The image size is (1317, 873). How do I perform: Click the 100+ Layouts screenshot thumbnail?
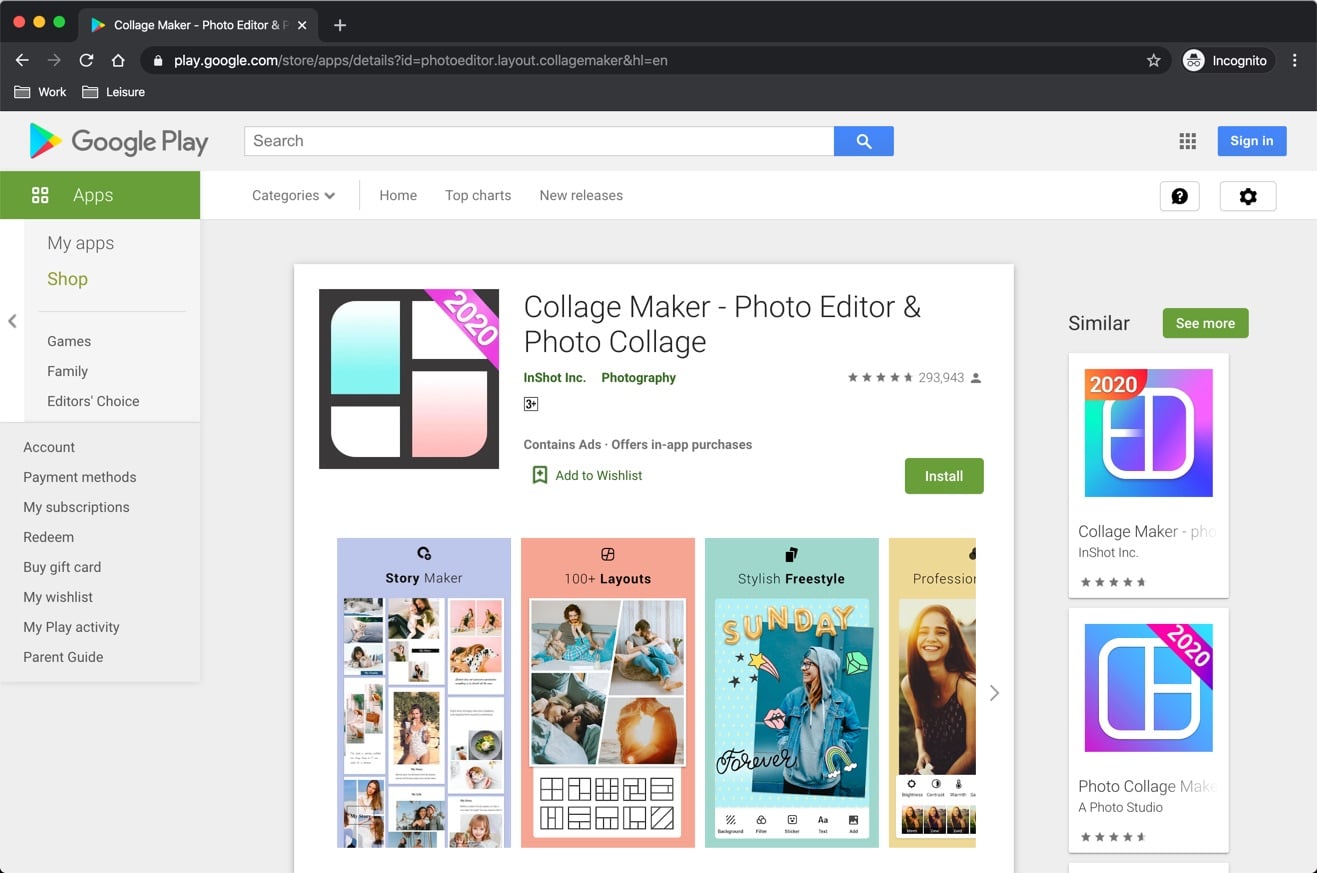607,691
